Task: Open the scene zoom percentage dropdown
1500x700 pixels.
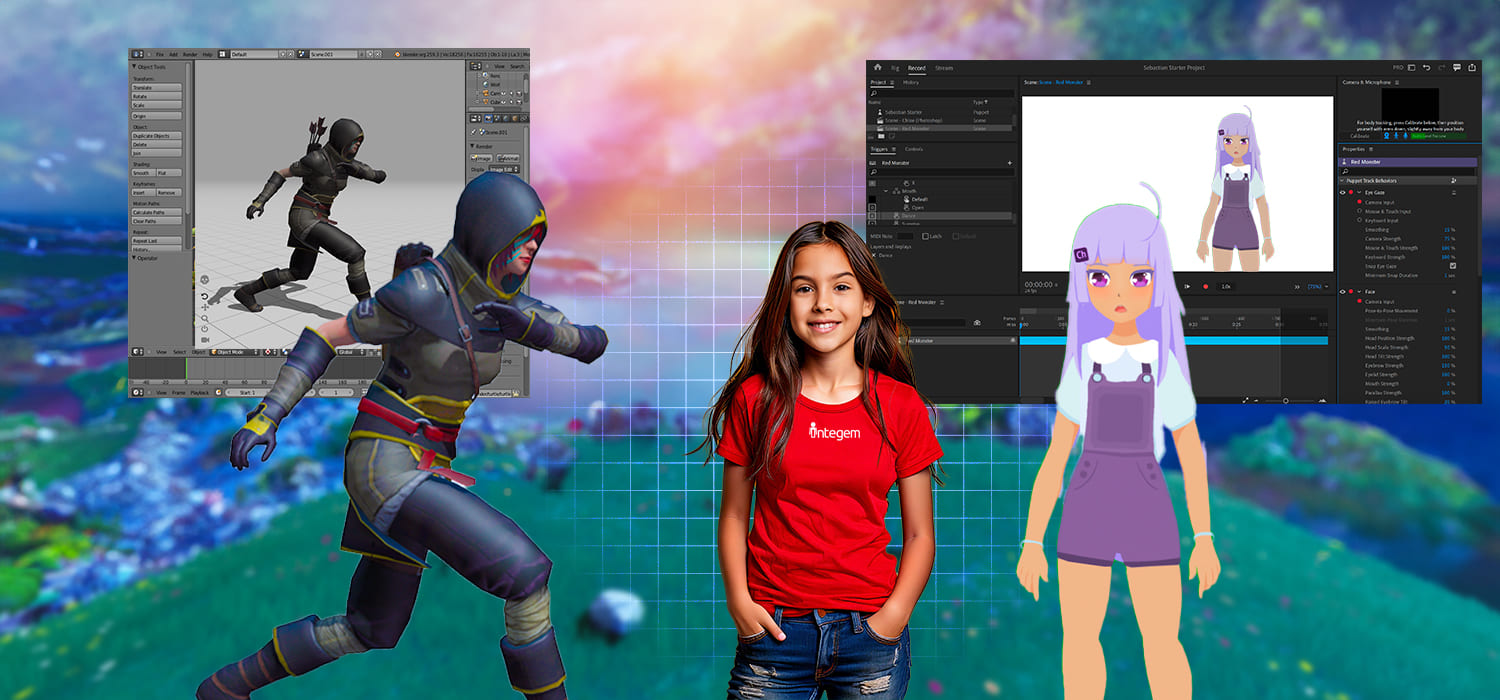Action: (x=1318, y=286)
